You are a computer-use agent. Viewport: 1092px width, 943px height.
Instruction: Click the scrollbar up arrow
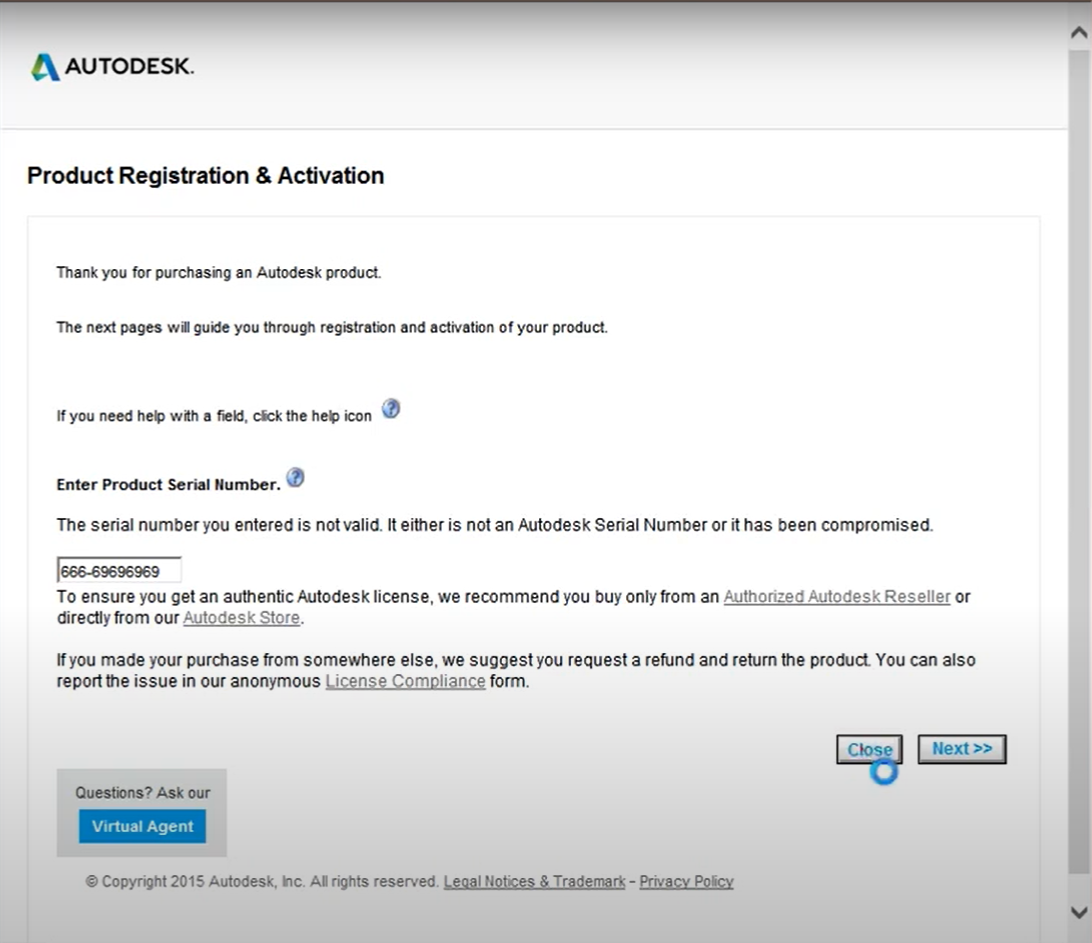pos(1079,32)
